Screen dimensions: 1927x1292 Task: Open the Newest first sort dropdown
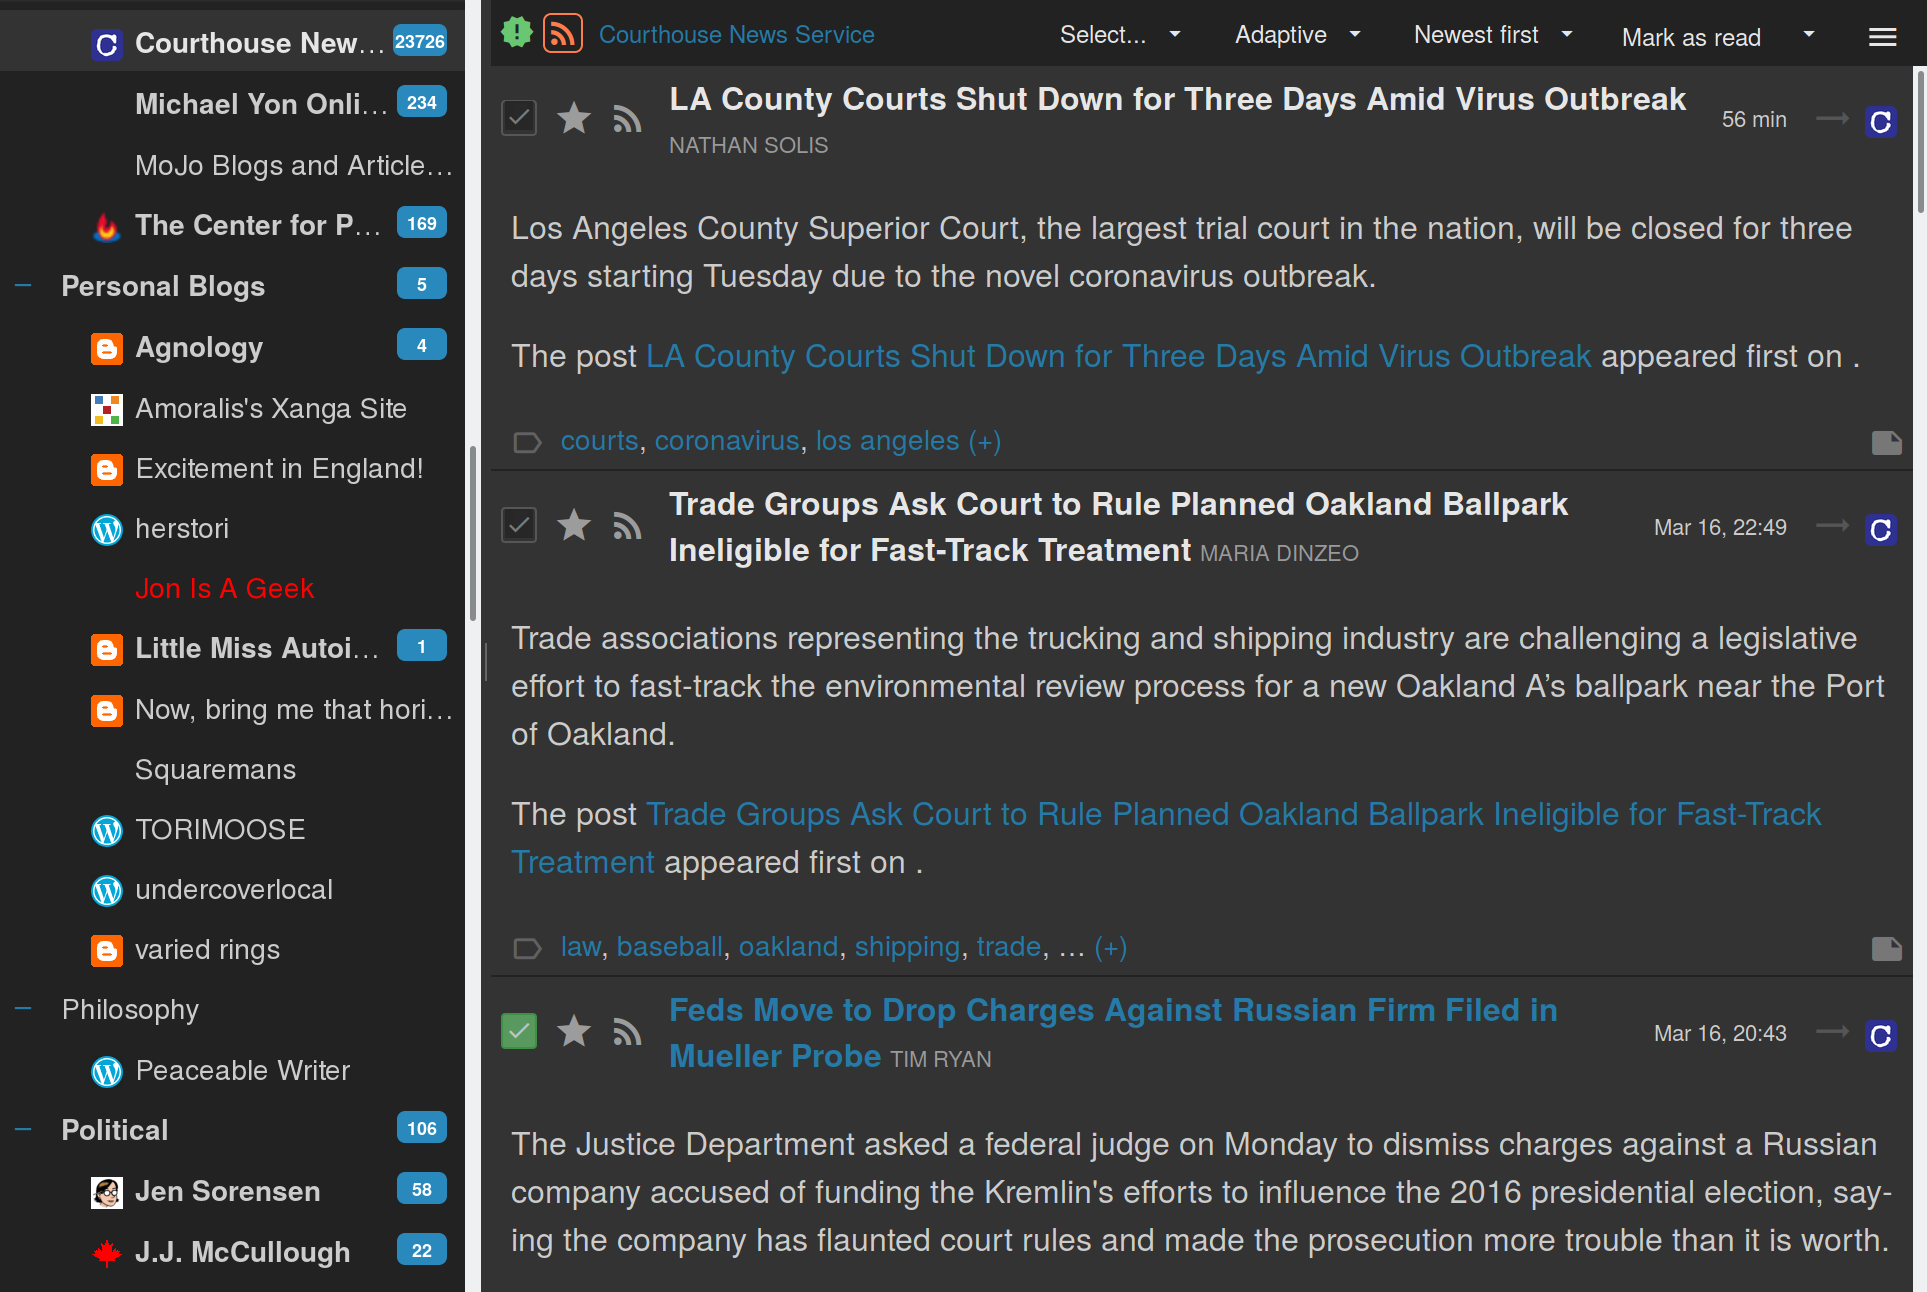(1493, 35)
